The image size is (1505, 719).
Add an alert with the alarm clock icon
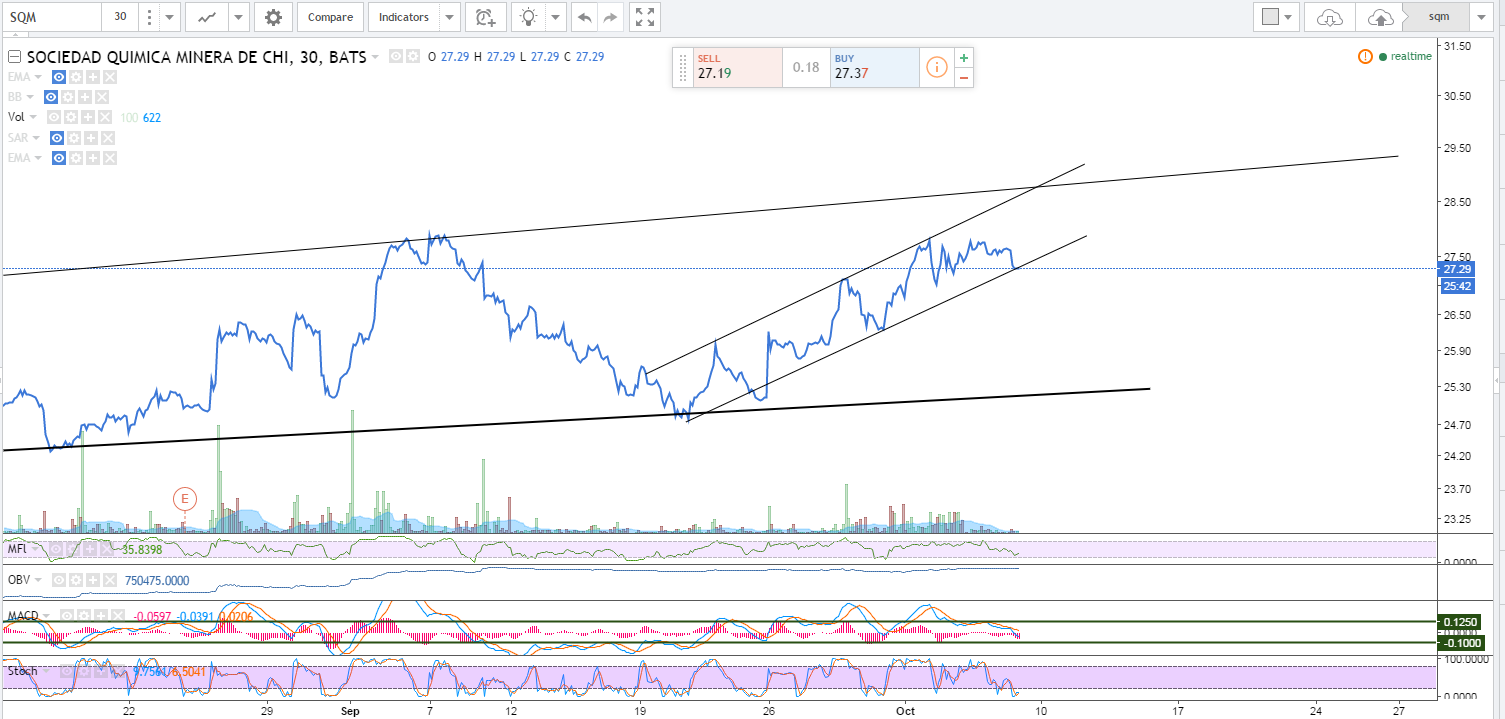click(485, 17)
